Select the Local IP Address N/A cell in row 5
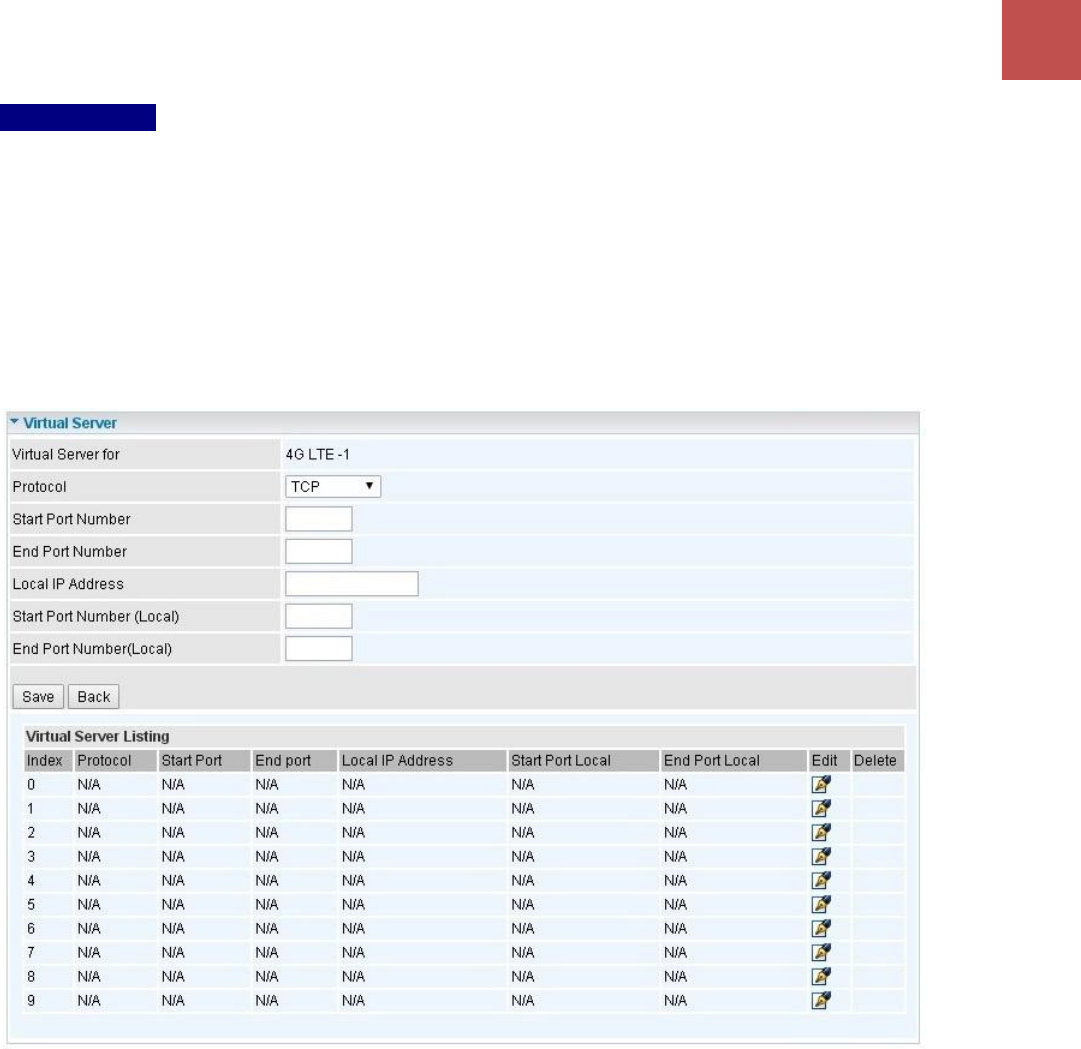Screen dimensions: 1081x1049 [x=353, y=904]
